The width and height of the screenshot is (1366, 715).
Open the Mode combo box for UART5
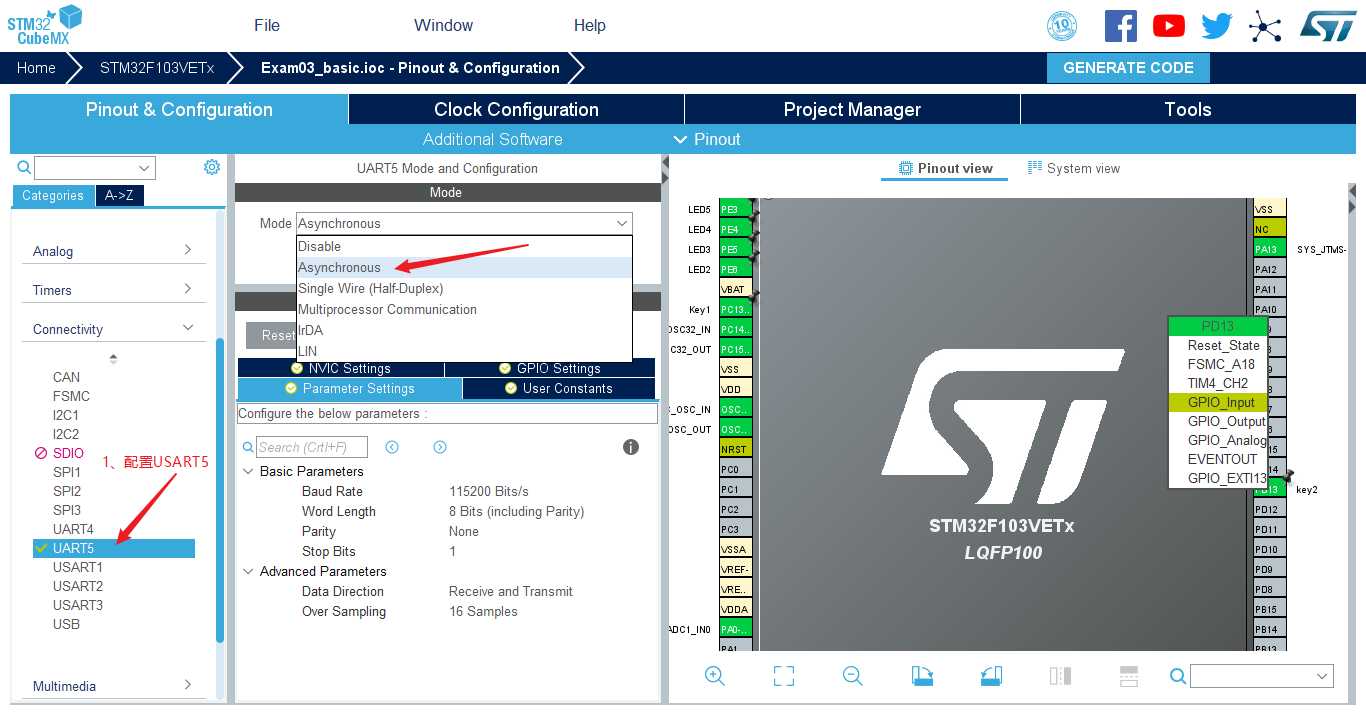pos(465,223)
